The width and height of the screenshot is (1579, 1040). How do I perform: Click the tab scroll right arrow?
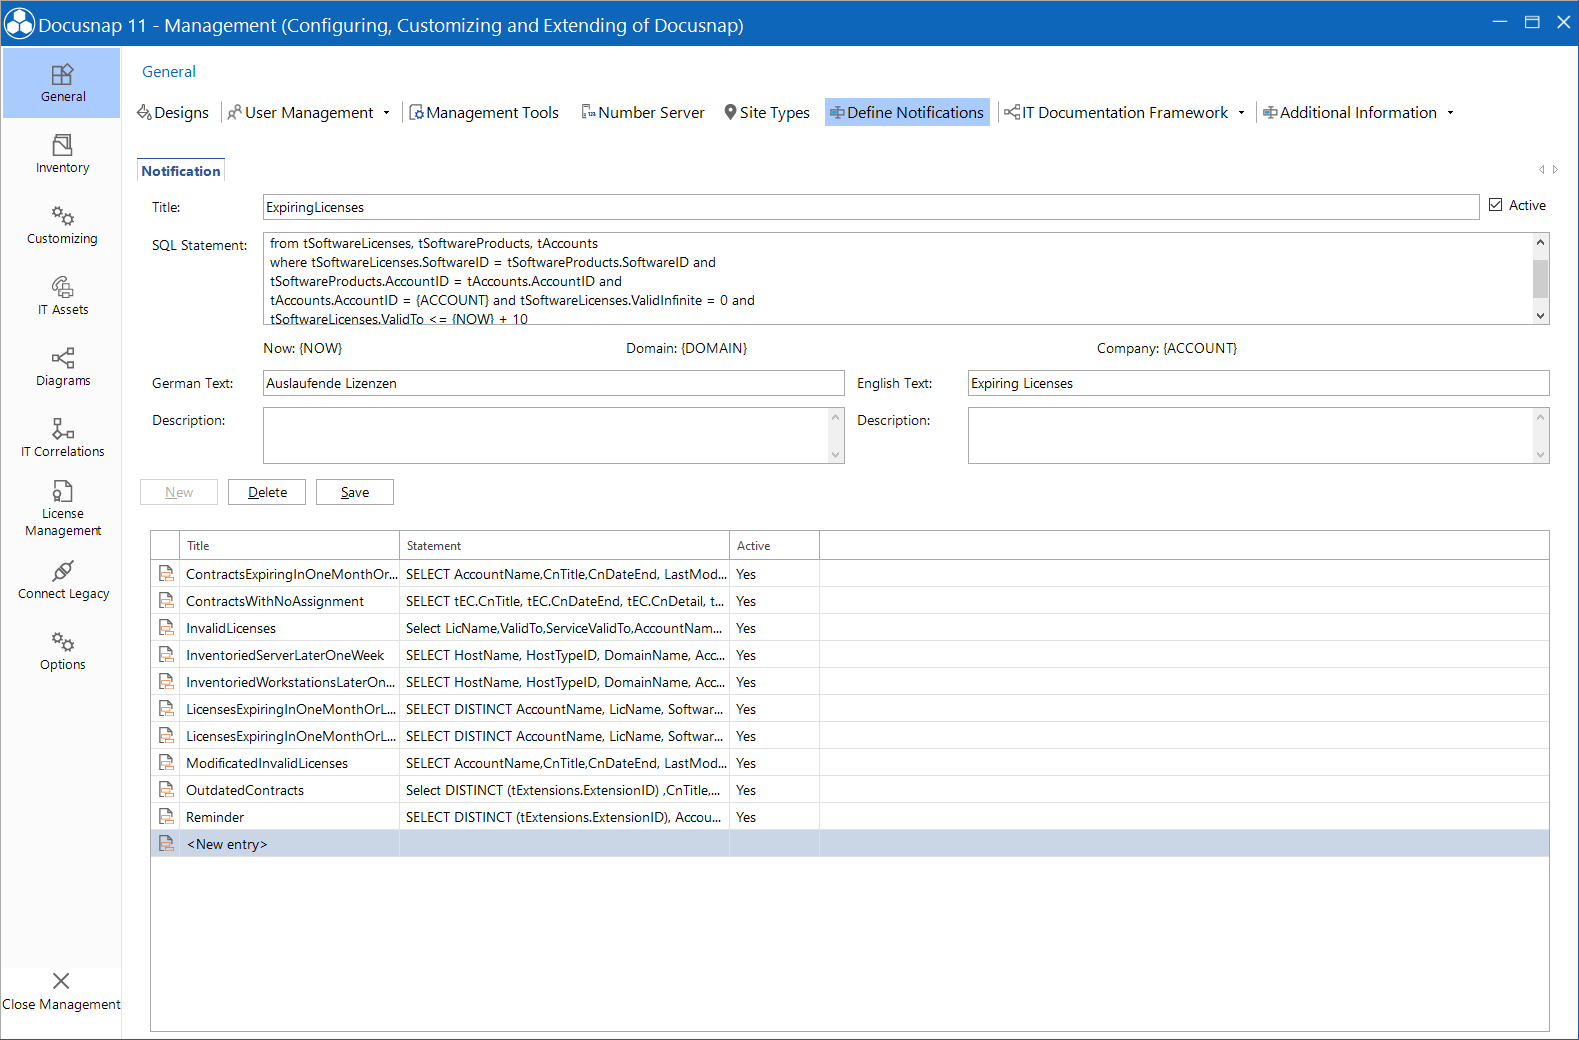[x=1555, y=170]
